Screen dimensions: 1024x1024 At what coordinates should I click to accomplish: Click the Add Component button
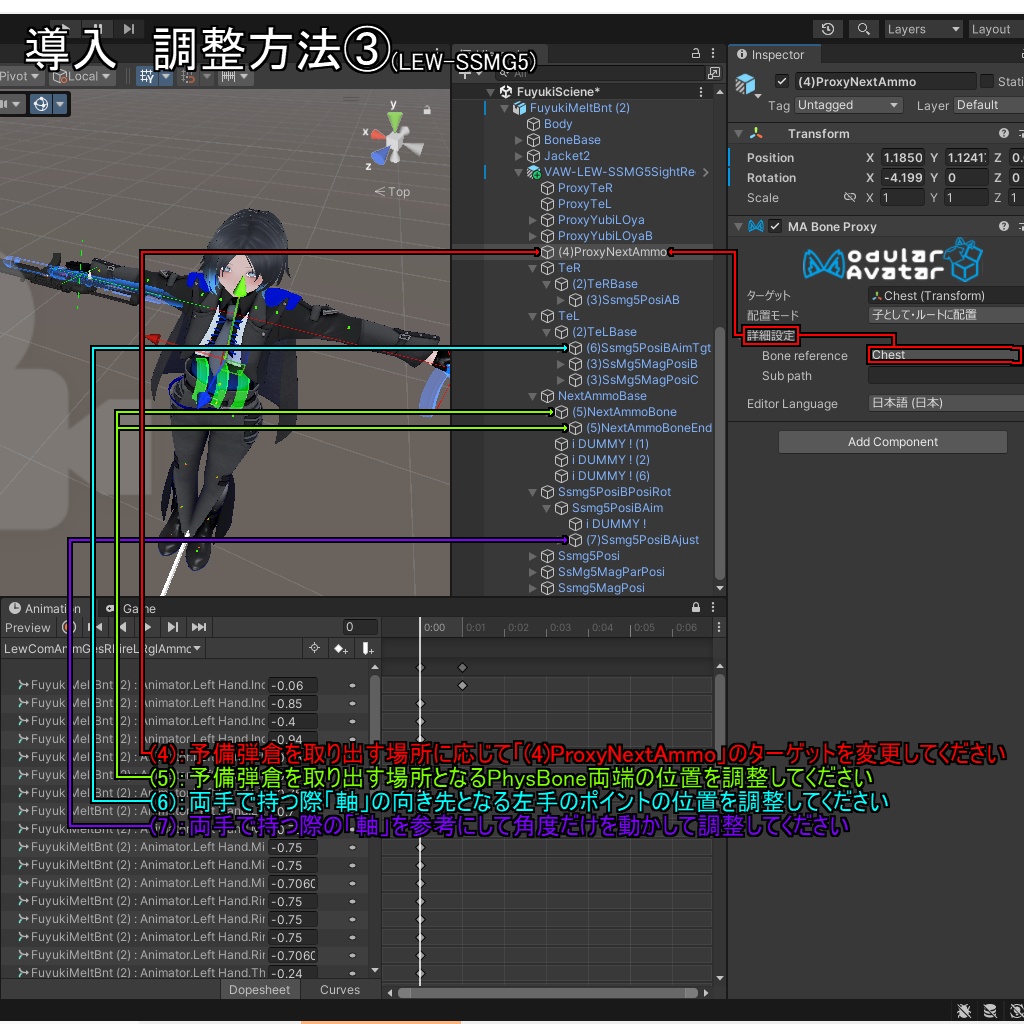click(x=892, y=441)
